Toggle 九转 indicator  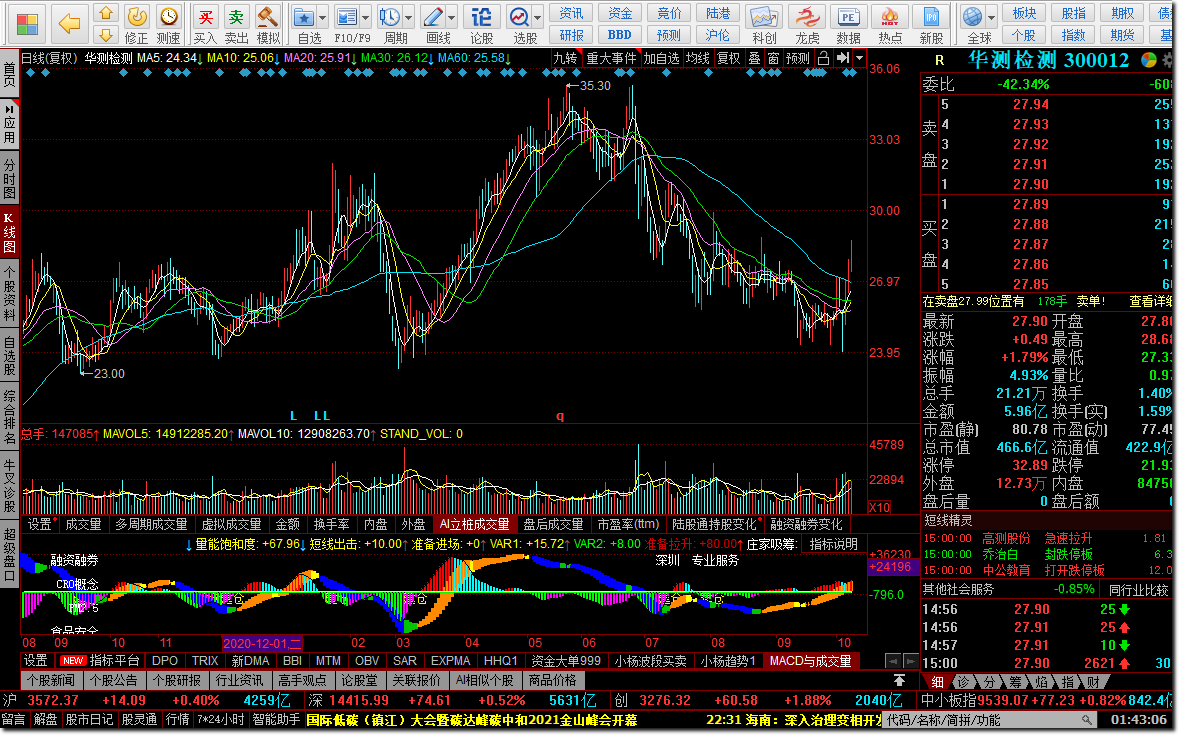[565, 58]
